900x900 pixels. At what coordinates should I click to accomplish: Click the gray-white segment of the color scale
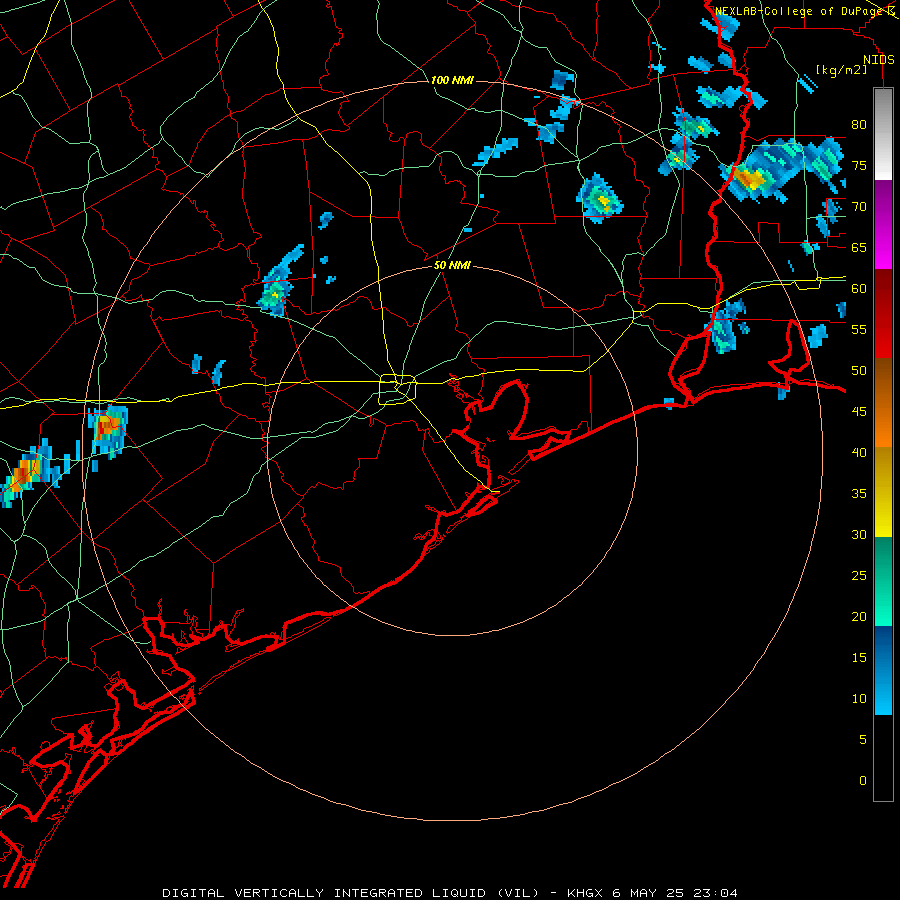tap(883, 134)
